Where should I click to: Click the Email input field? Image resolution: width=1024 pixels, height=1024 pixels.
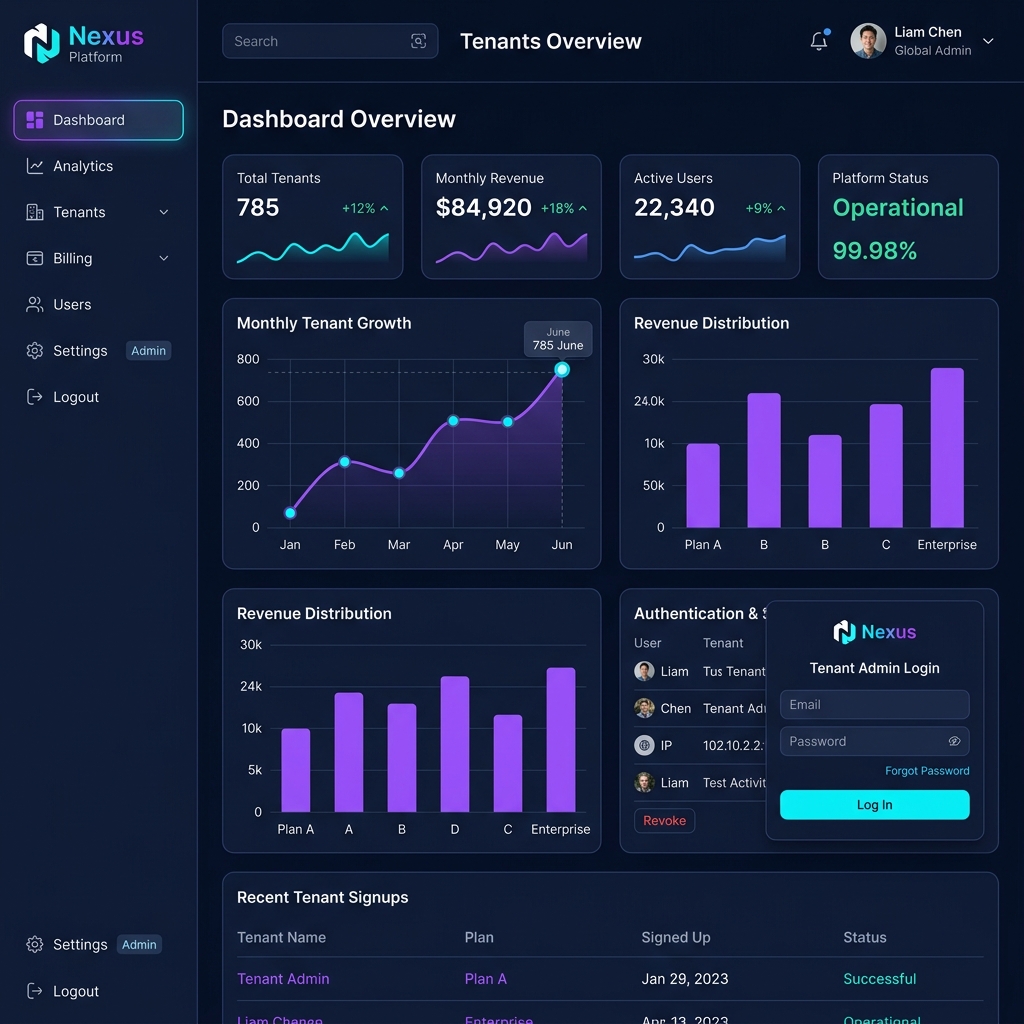[x=874, y=705]
